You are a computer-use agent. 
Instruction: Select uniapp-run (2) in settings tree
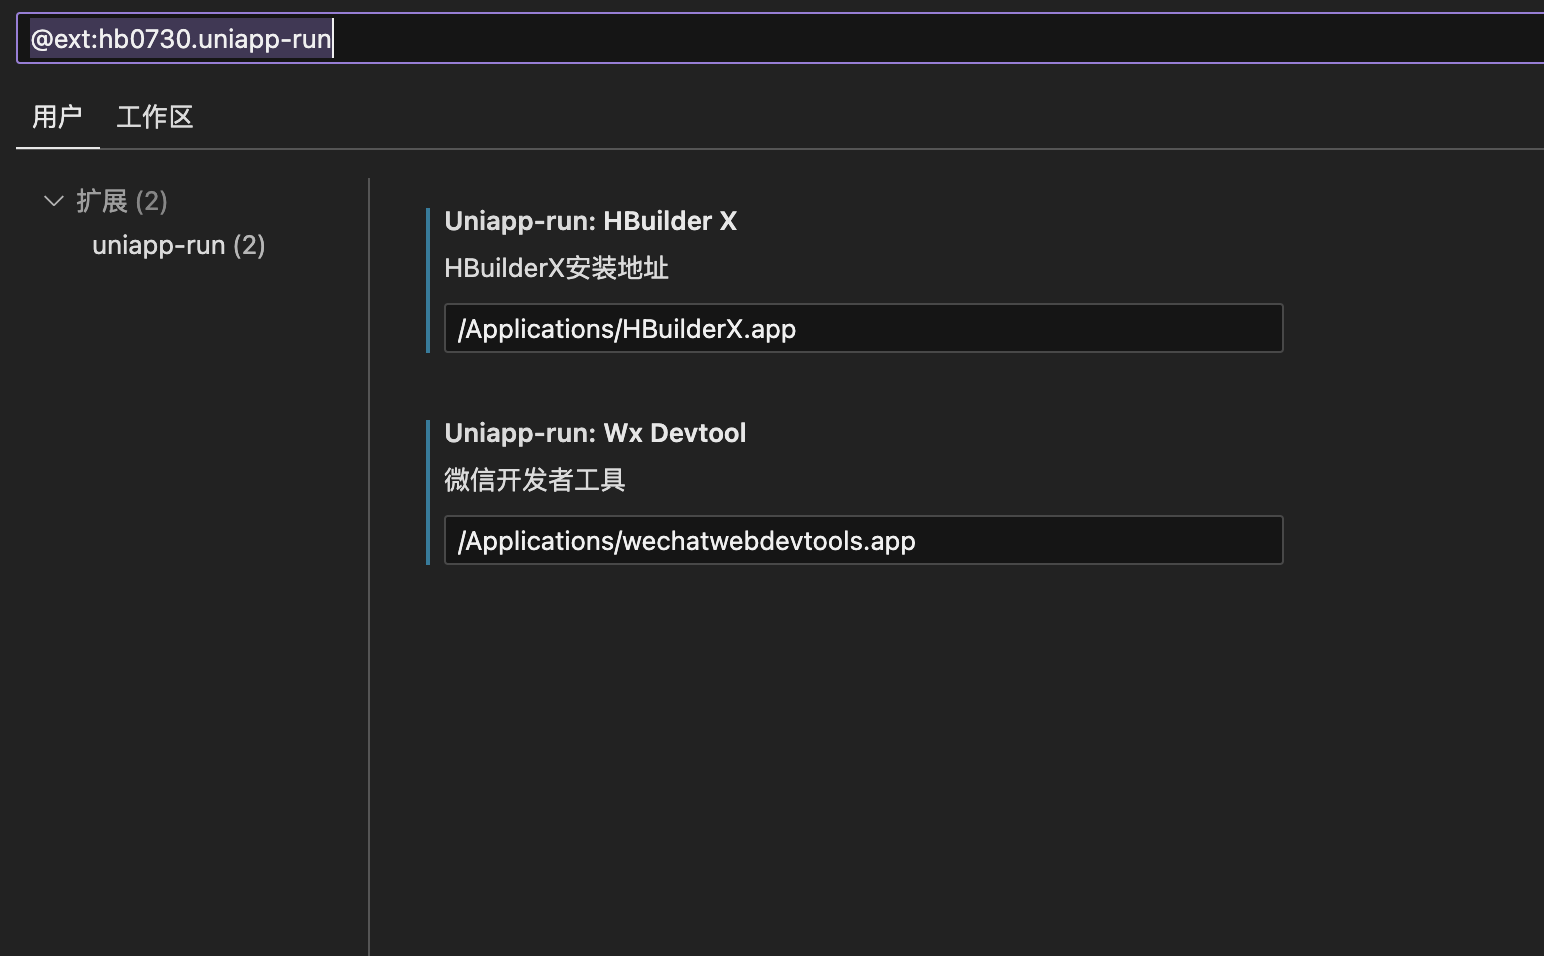pyautogui.click(x=179, y=245)
